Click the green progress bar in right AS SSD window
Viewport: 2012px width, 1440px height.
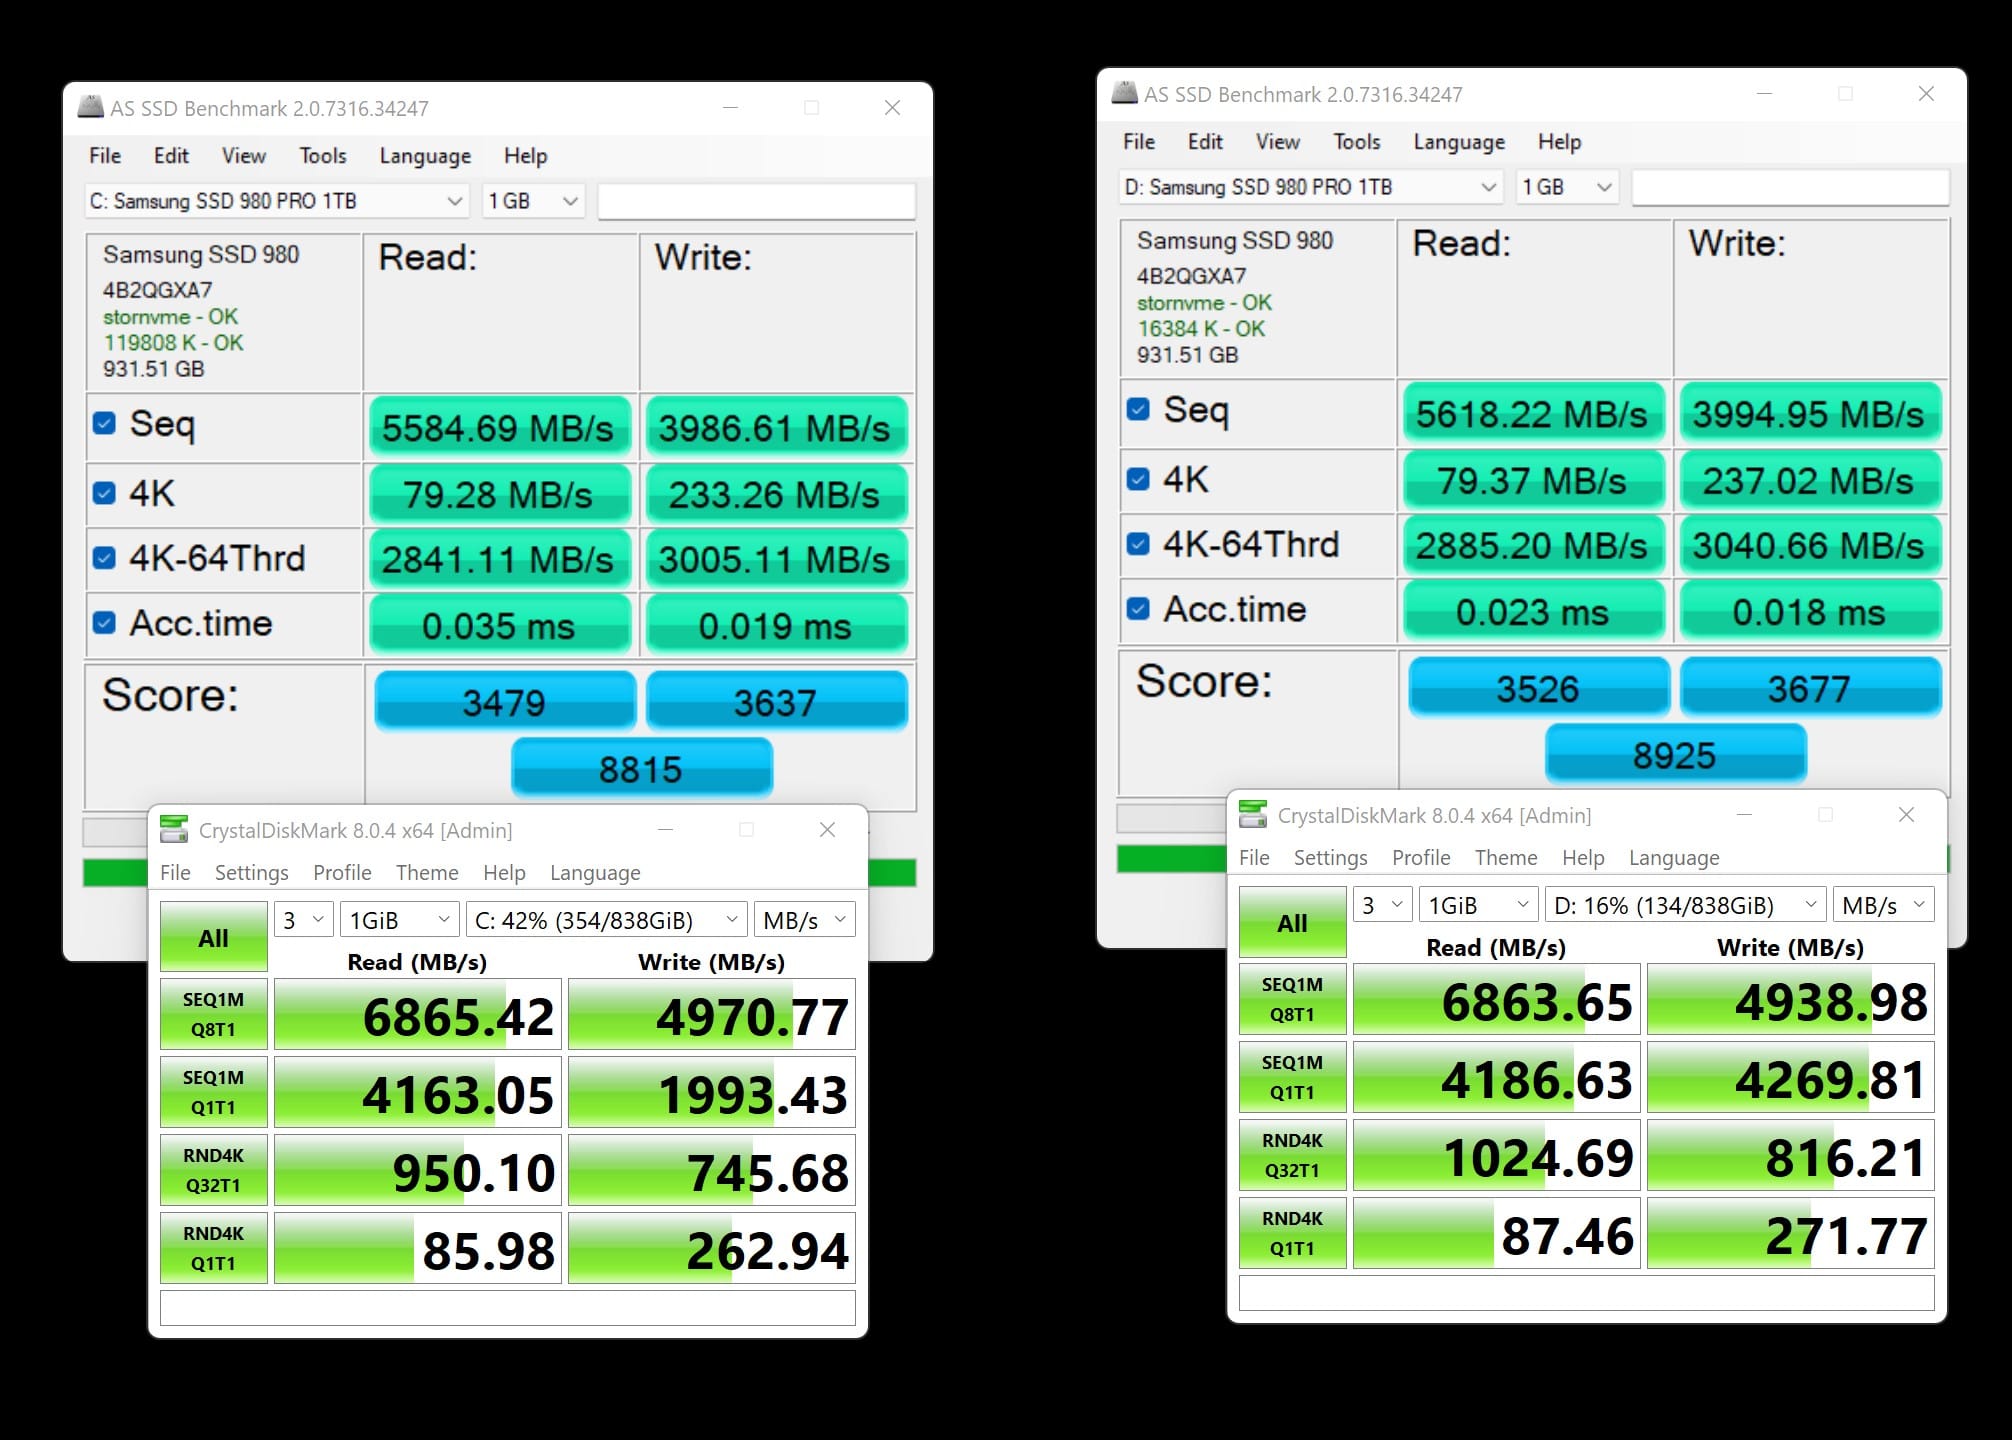point(1171,858)
